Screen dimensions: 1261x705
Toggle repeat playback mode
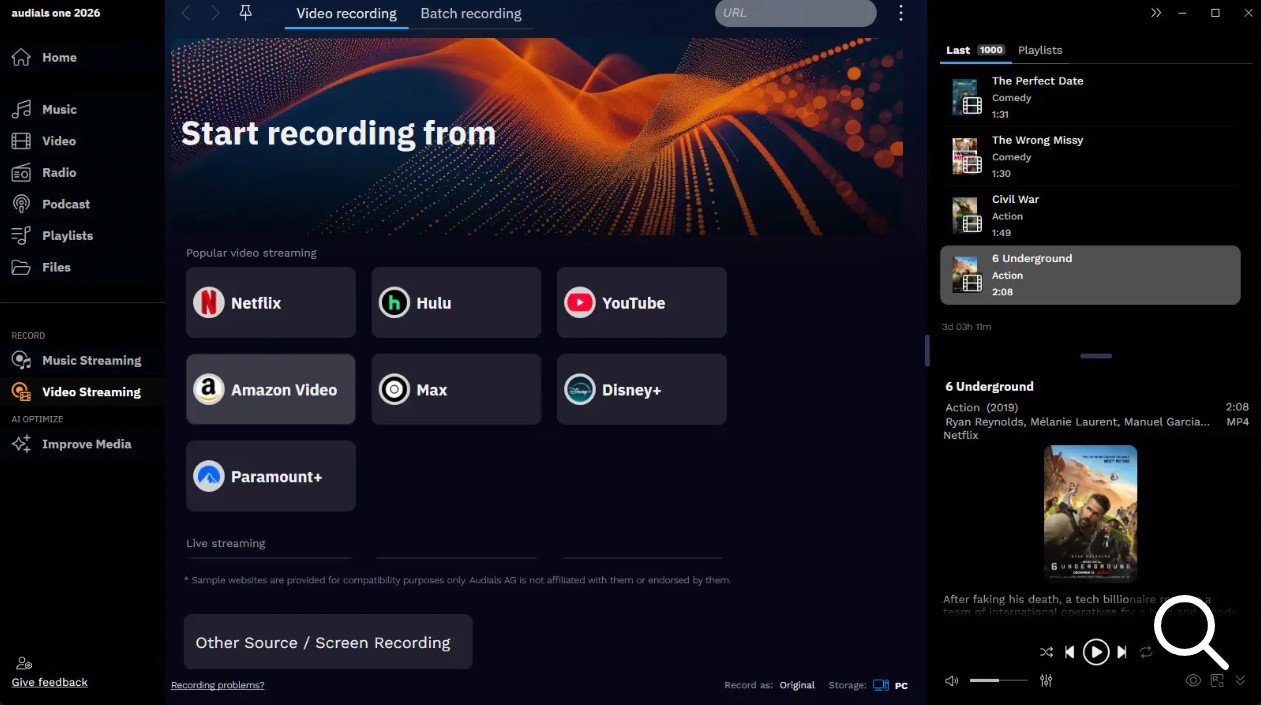pos(1146,652)
